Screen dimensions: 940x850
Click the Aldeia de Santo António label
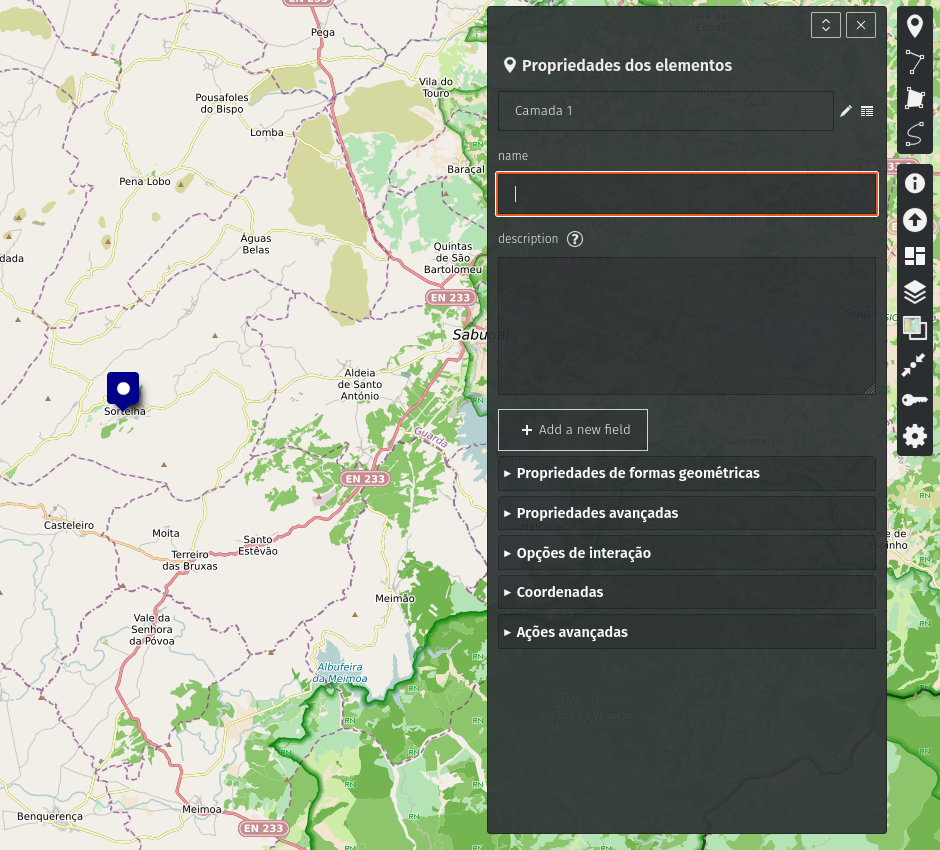pos(360,384)
